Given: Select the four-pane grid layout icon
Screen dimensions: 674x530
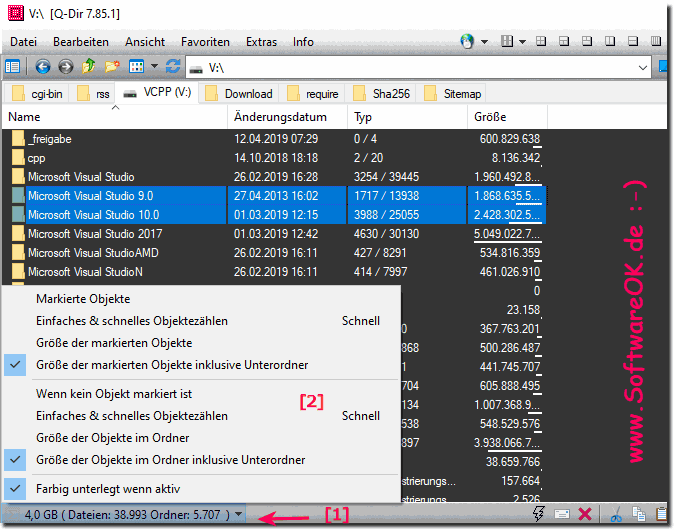Looking at the screenshot, I should (x=541, y=41).
